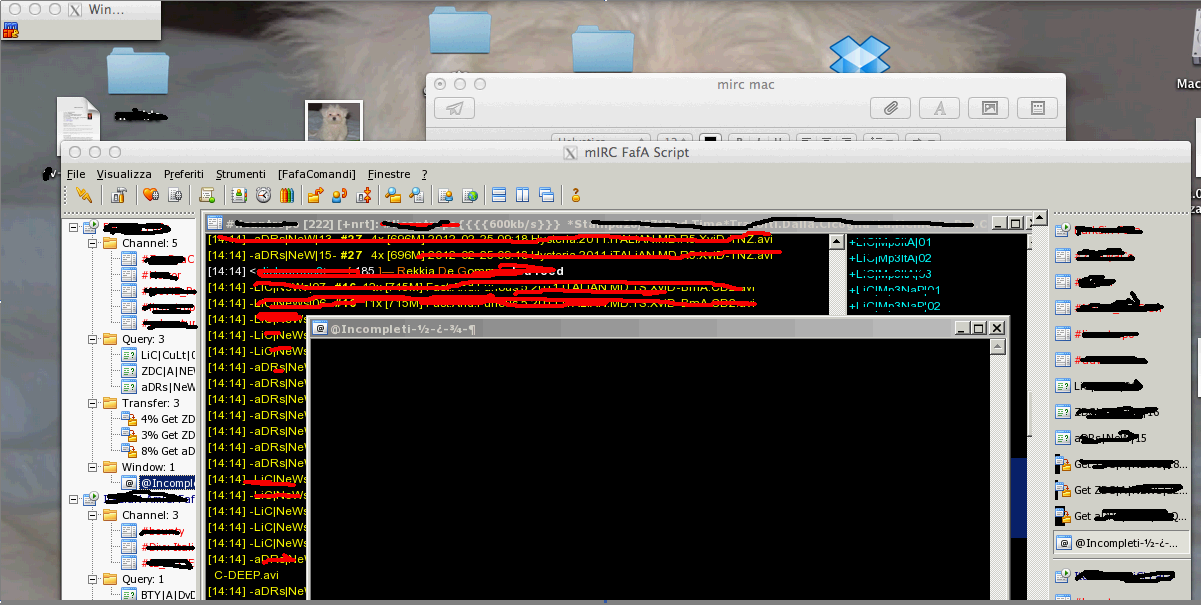This screenshot has width=1201, height=605.
Task: Click the Timer clock toolbar icon
Action: [263, 195]
